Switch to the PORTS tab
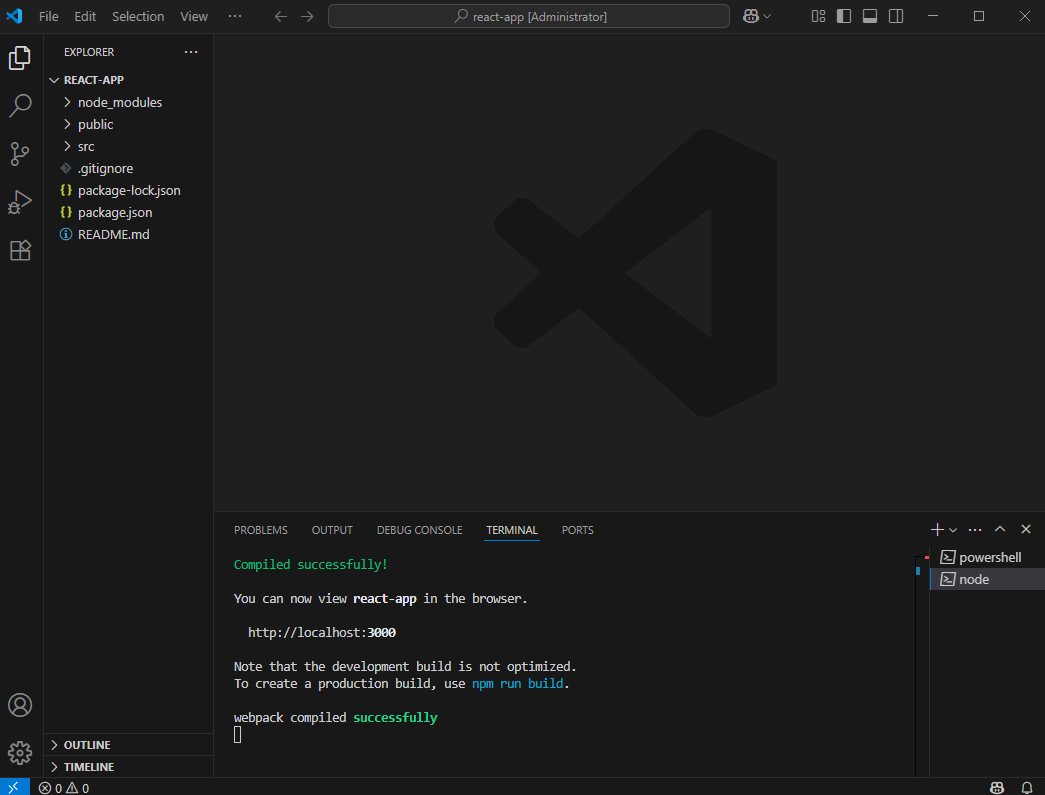This screenshot has width=1045, height=795. pyautogui.click(x=577, y=530)
